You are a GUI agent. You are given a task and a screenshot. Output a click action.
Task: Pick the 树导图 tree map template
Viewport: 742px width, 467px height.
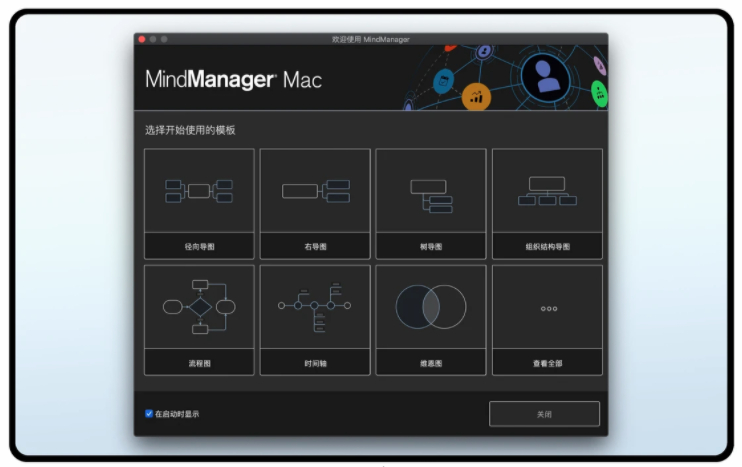431,204
